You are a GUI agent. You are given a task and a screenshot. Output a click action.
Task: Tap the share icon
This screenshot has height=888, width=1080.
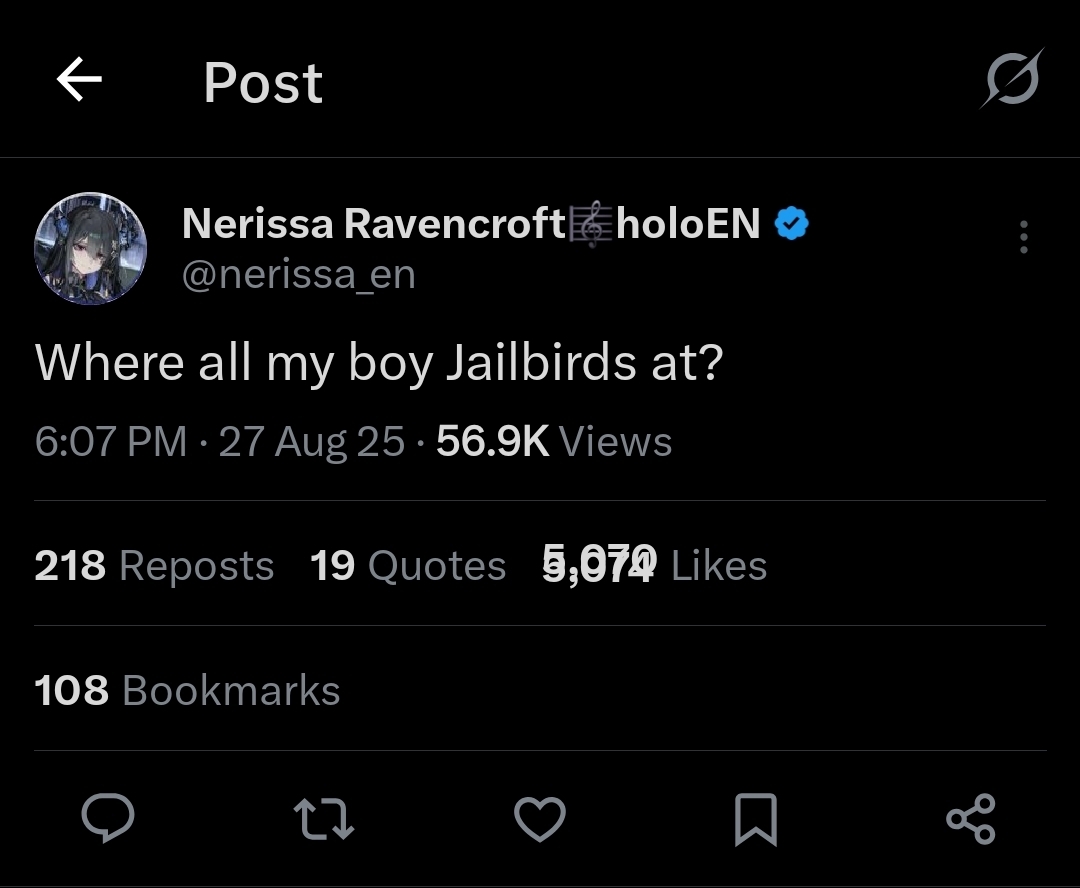click(970, 819)
